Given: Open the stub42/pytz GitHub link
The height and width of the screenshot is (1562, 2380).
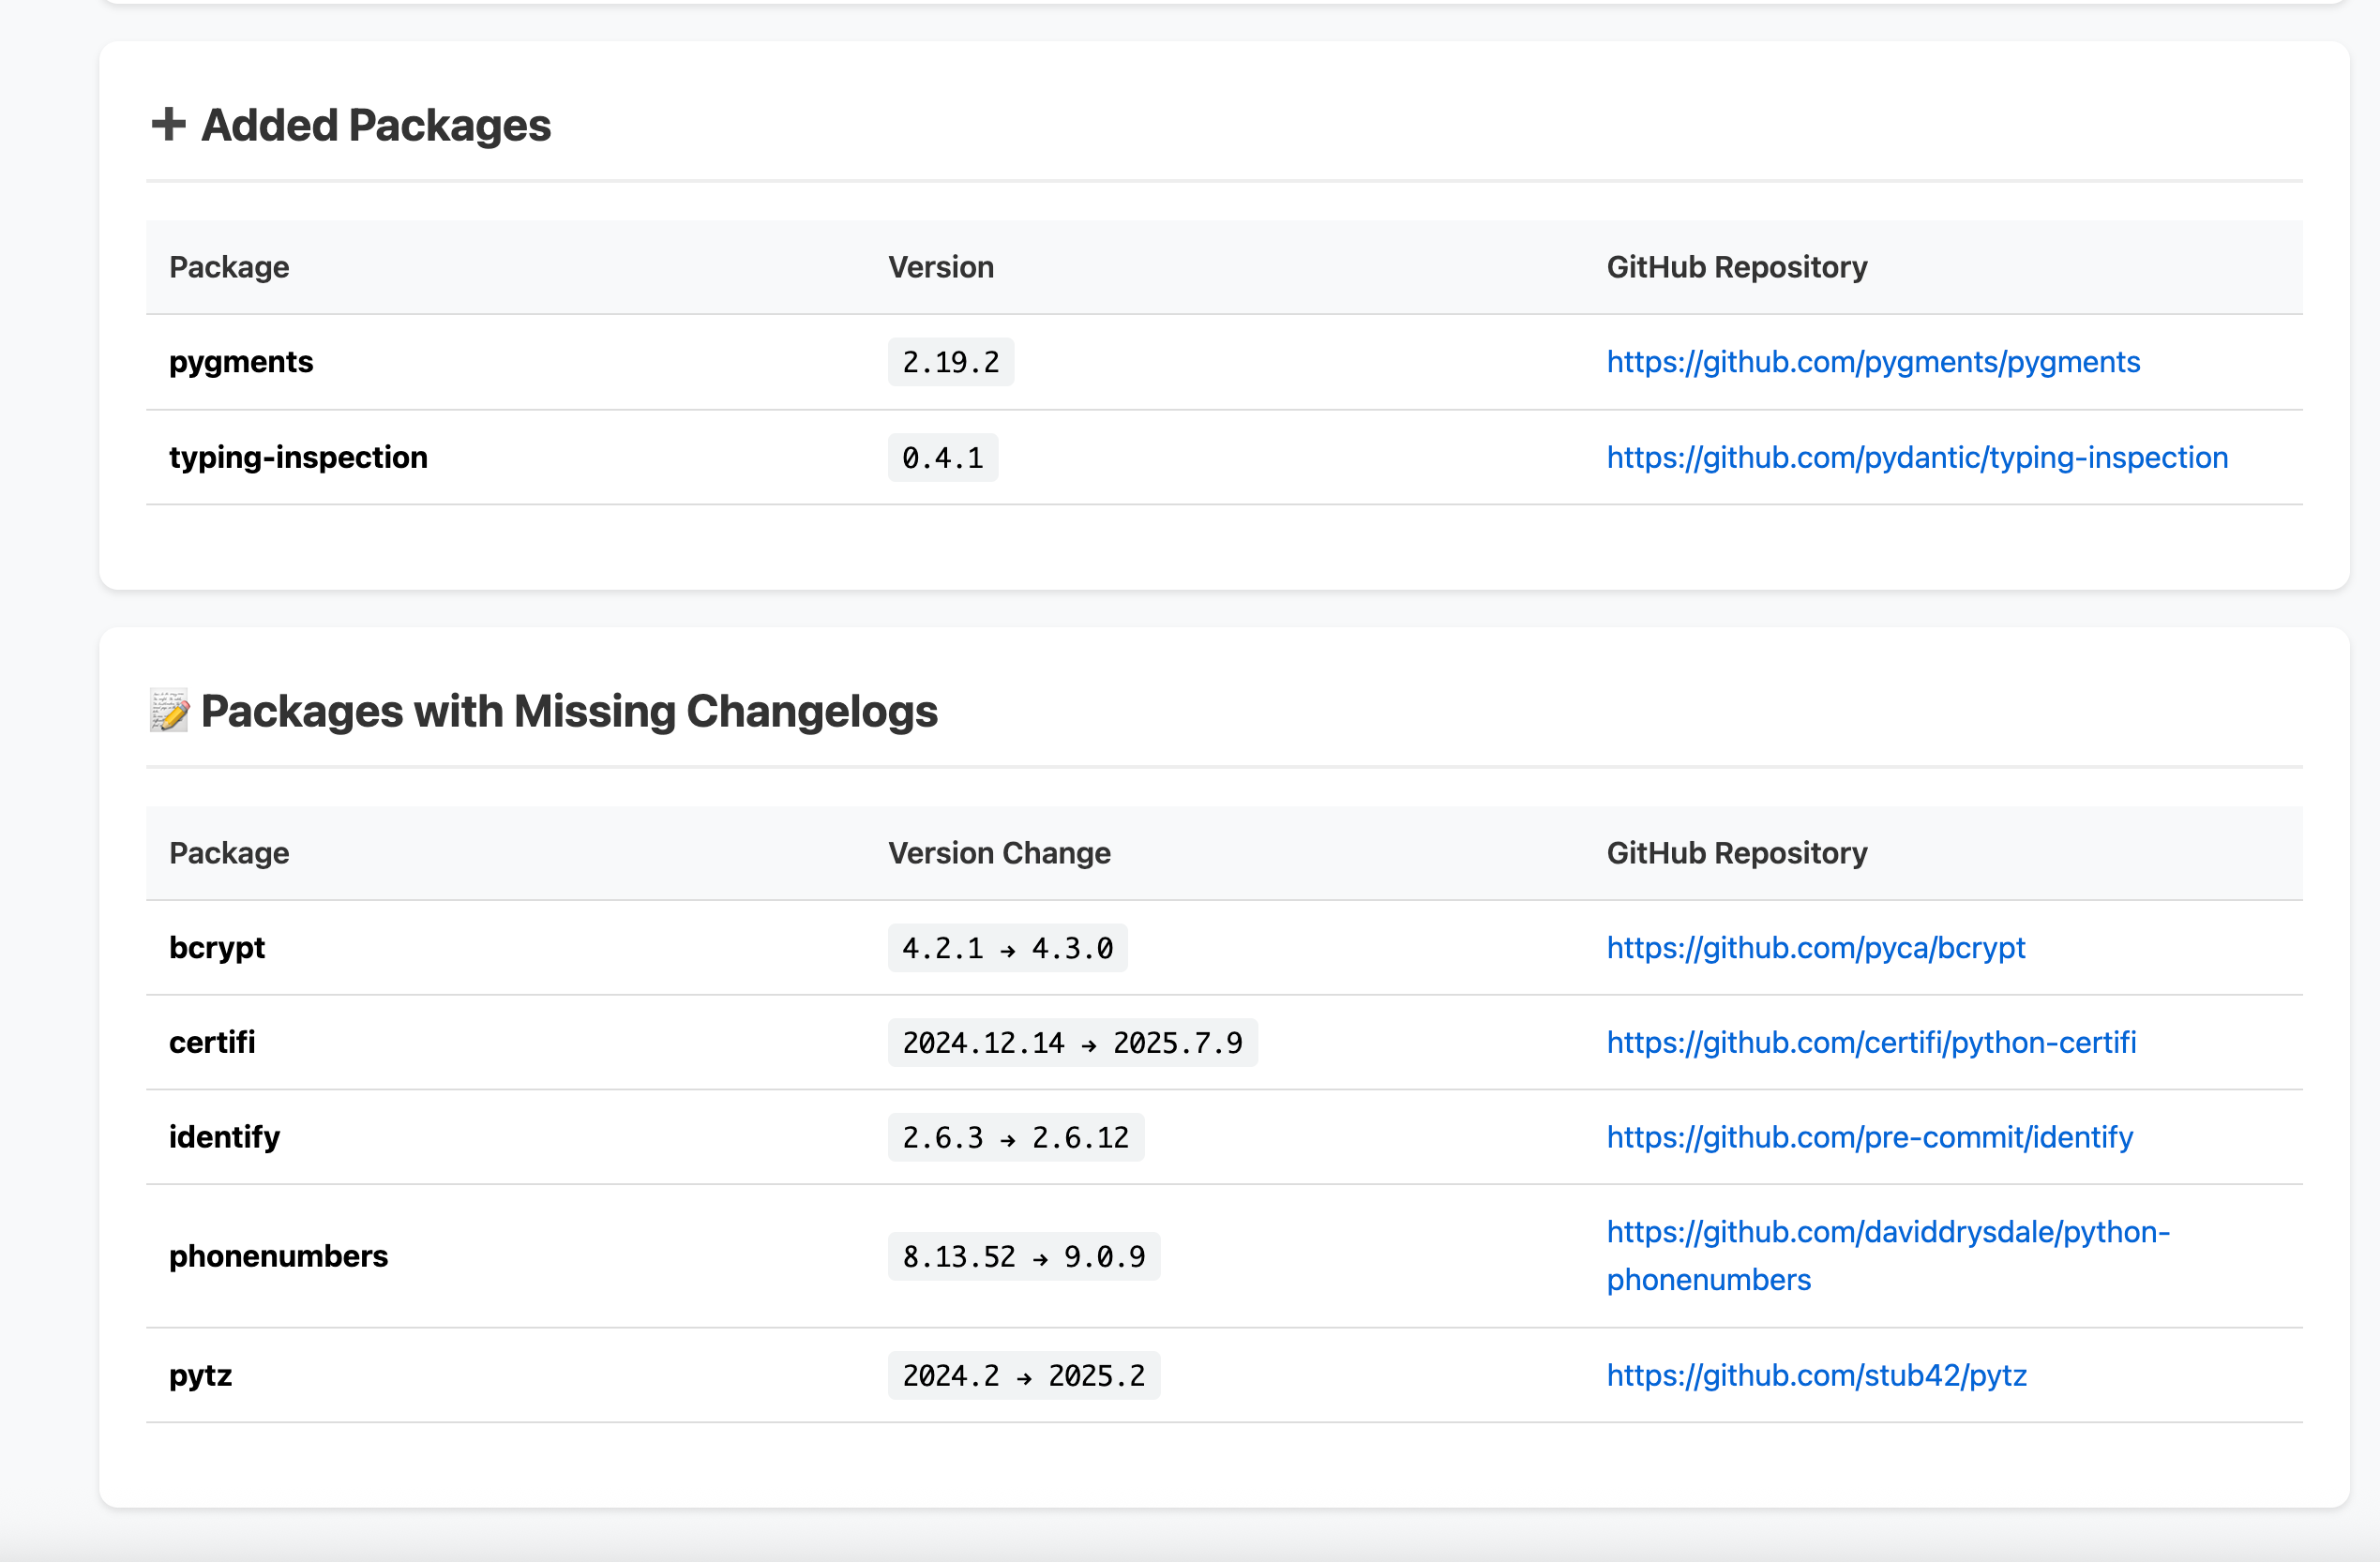Looking at the screenshot, I should pos(1816,1375).
